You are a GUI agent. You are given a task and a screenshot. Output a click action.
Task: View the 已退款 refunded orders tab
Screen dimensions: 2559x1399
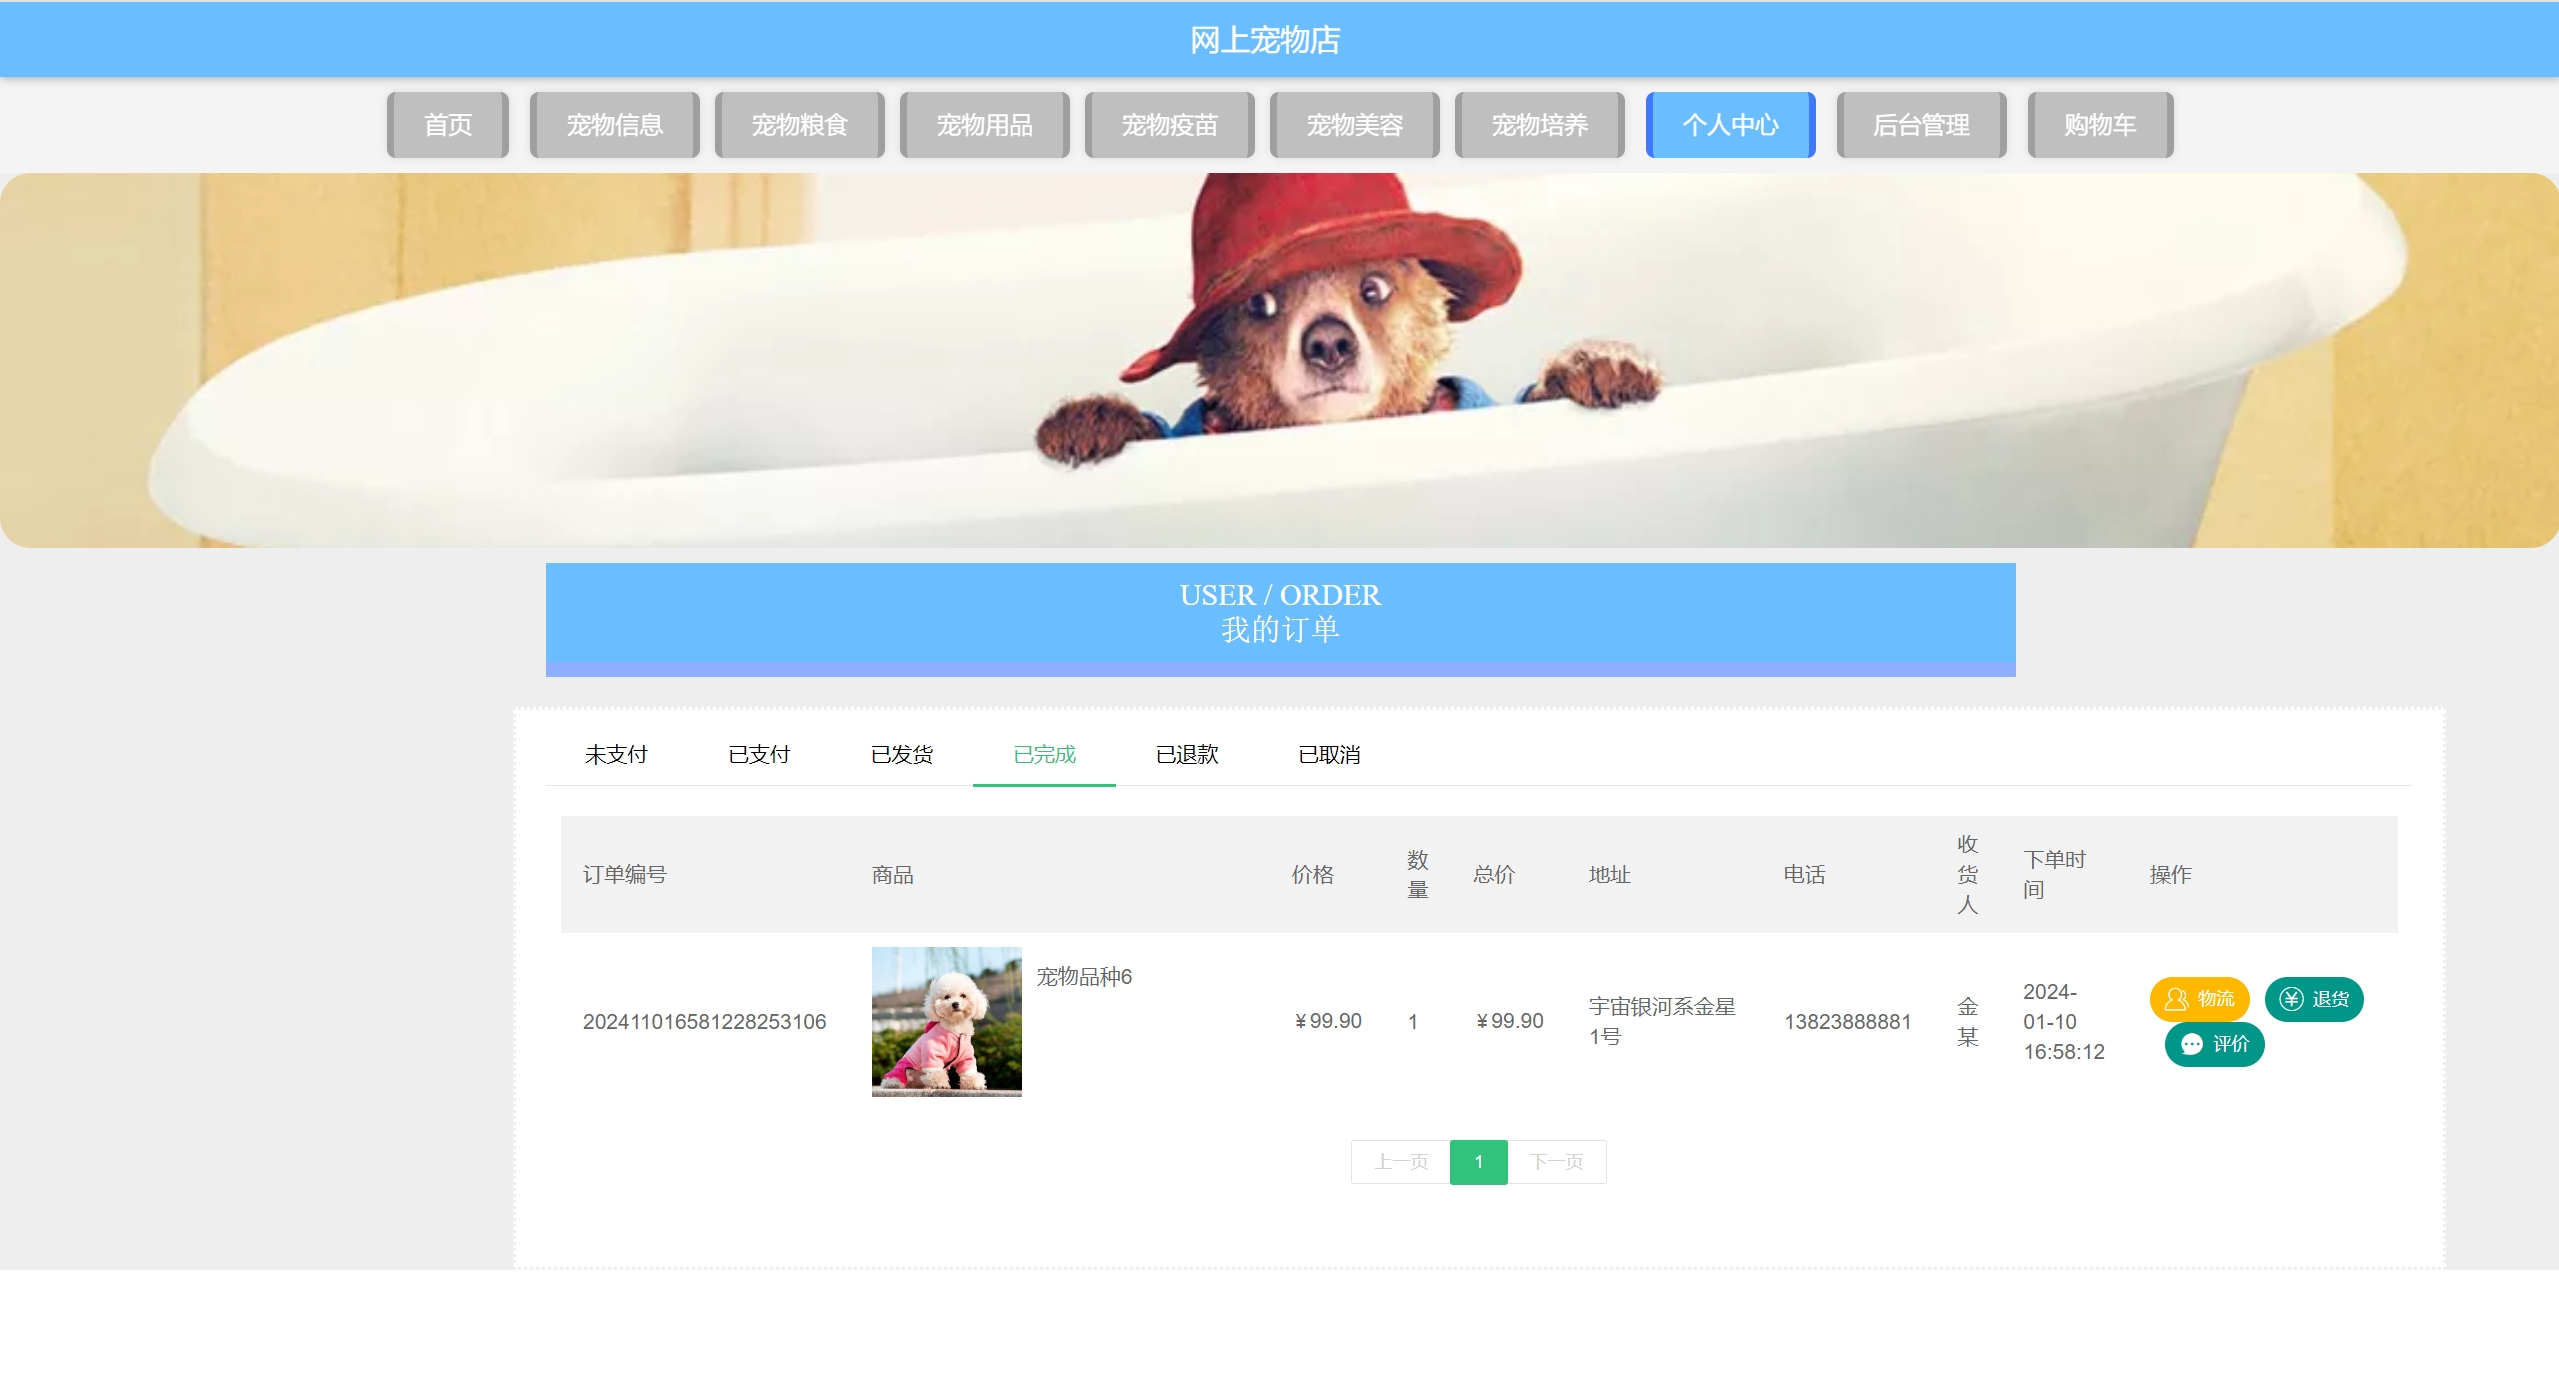point(1186,754)
